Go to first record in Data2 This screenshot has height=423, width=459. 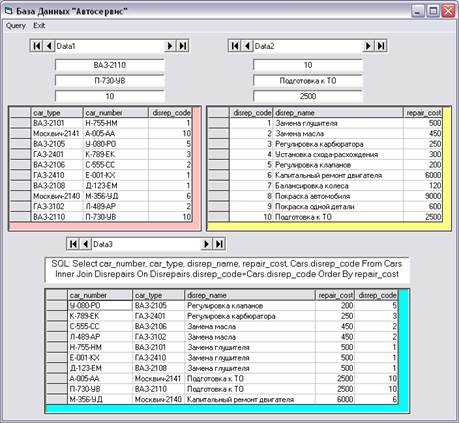pos(235,46)
